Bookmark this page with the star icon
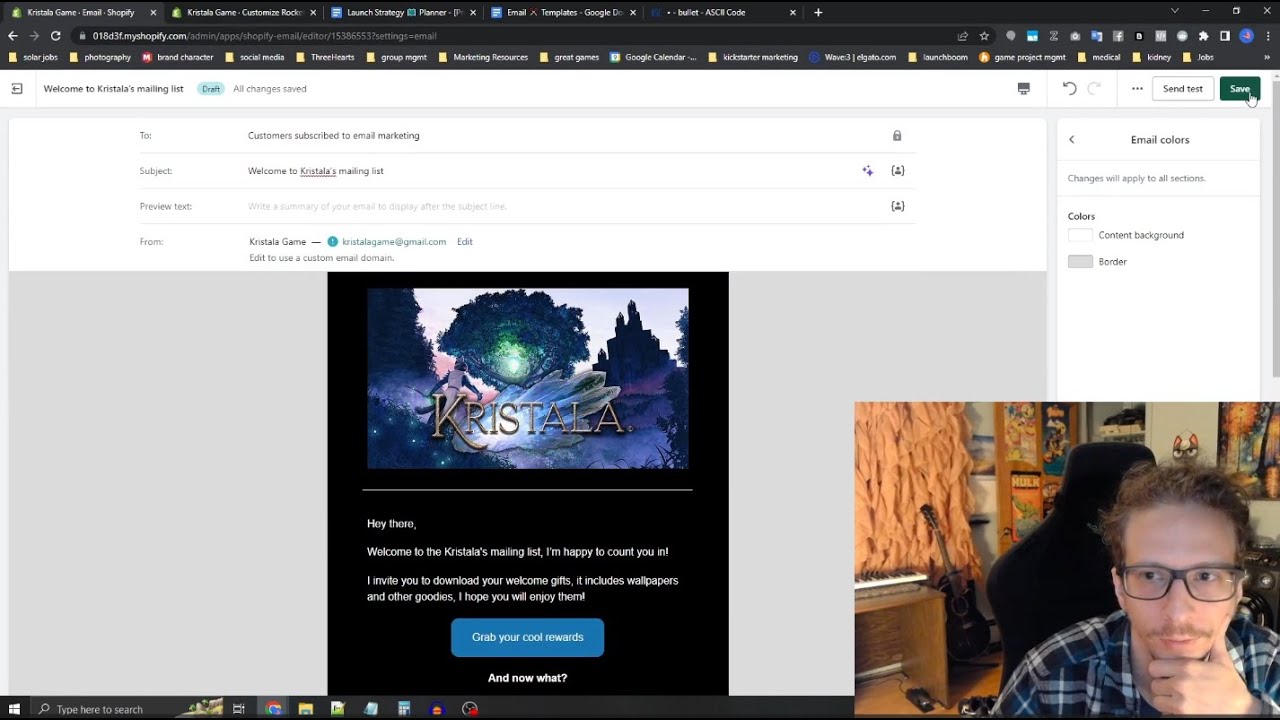Viewport: 1280px width, 720px height. coord(984,36)
